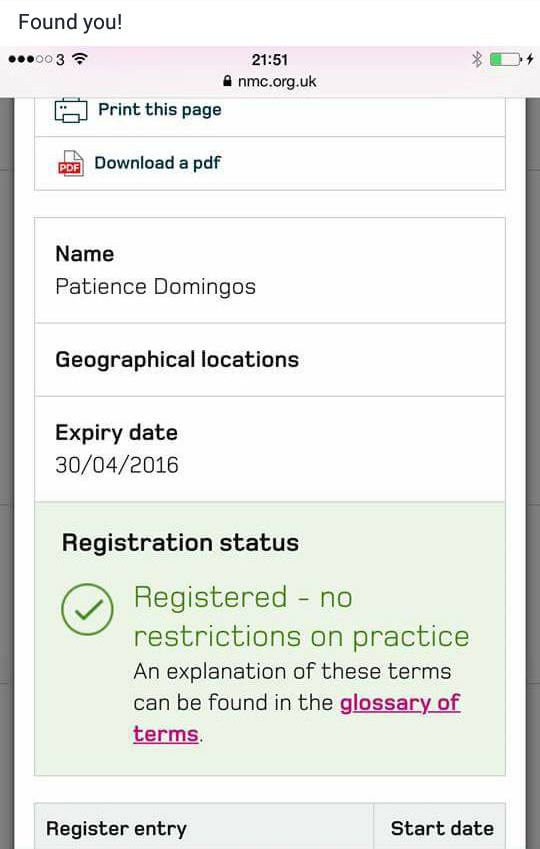540x849 pixels.
Task: Click the Patience Domingos name text
Action: click(155, 287)
